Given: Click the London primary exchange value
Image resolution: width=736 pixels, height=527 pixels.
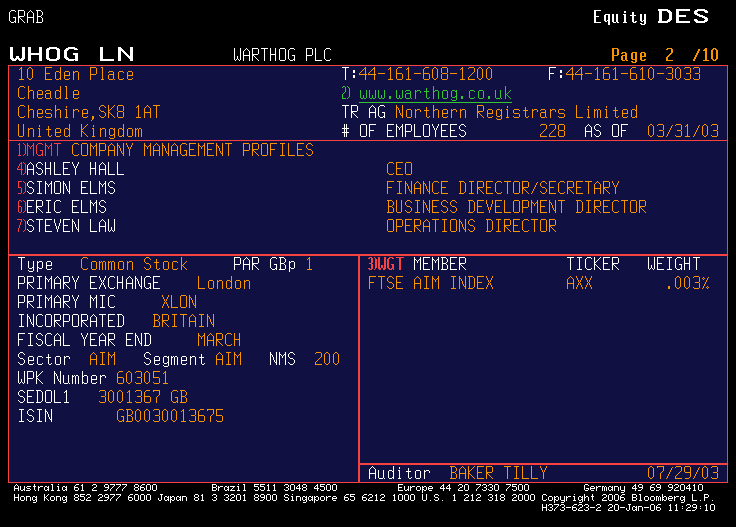Looking at the screenshot, I should (x=224, y=283).
